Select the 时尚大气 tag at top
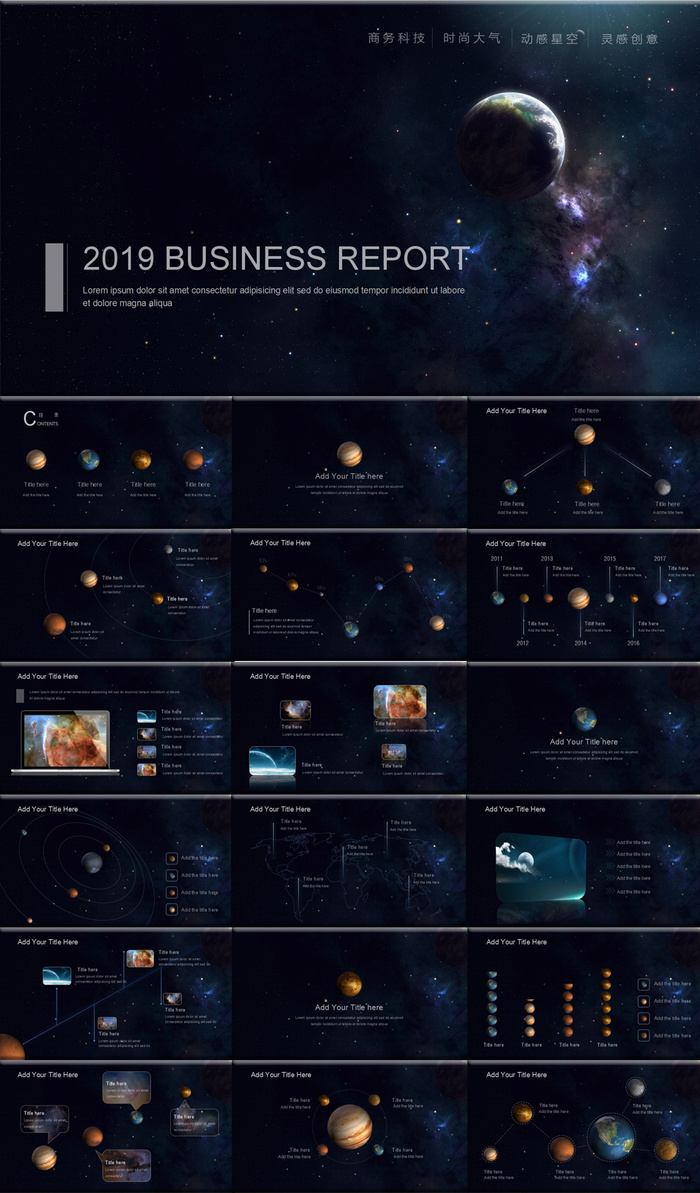700x1193 pixels. [x=472, y=38]
